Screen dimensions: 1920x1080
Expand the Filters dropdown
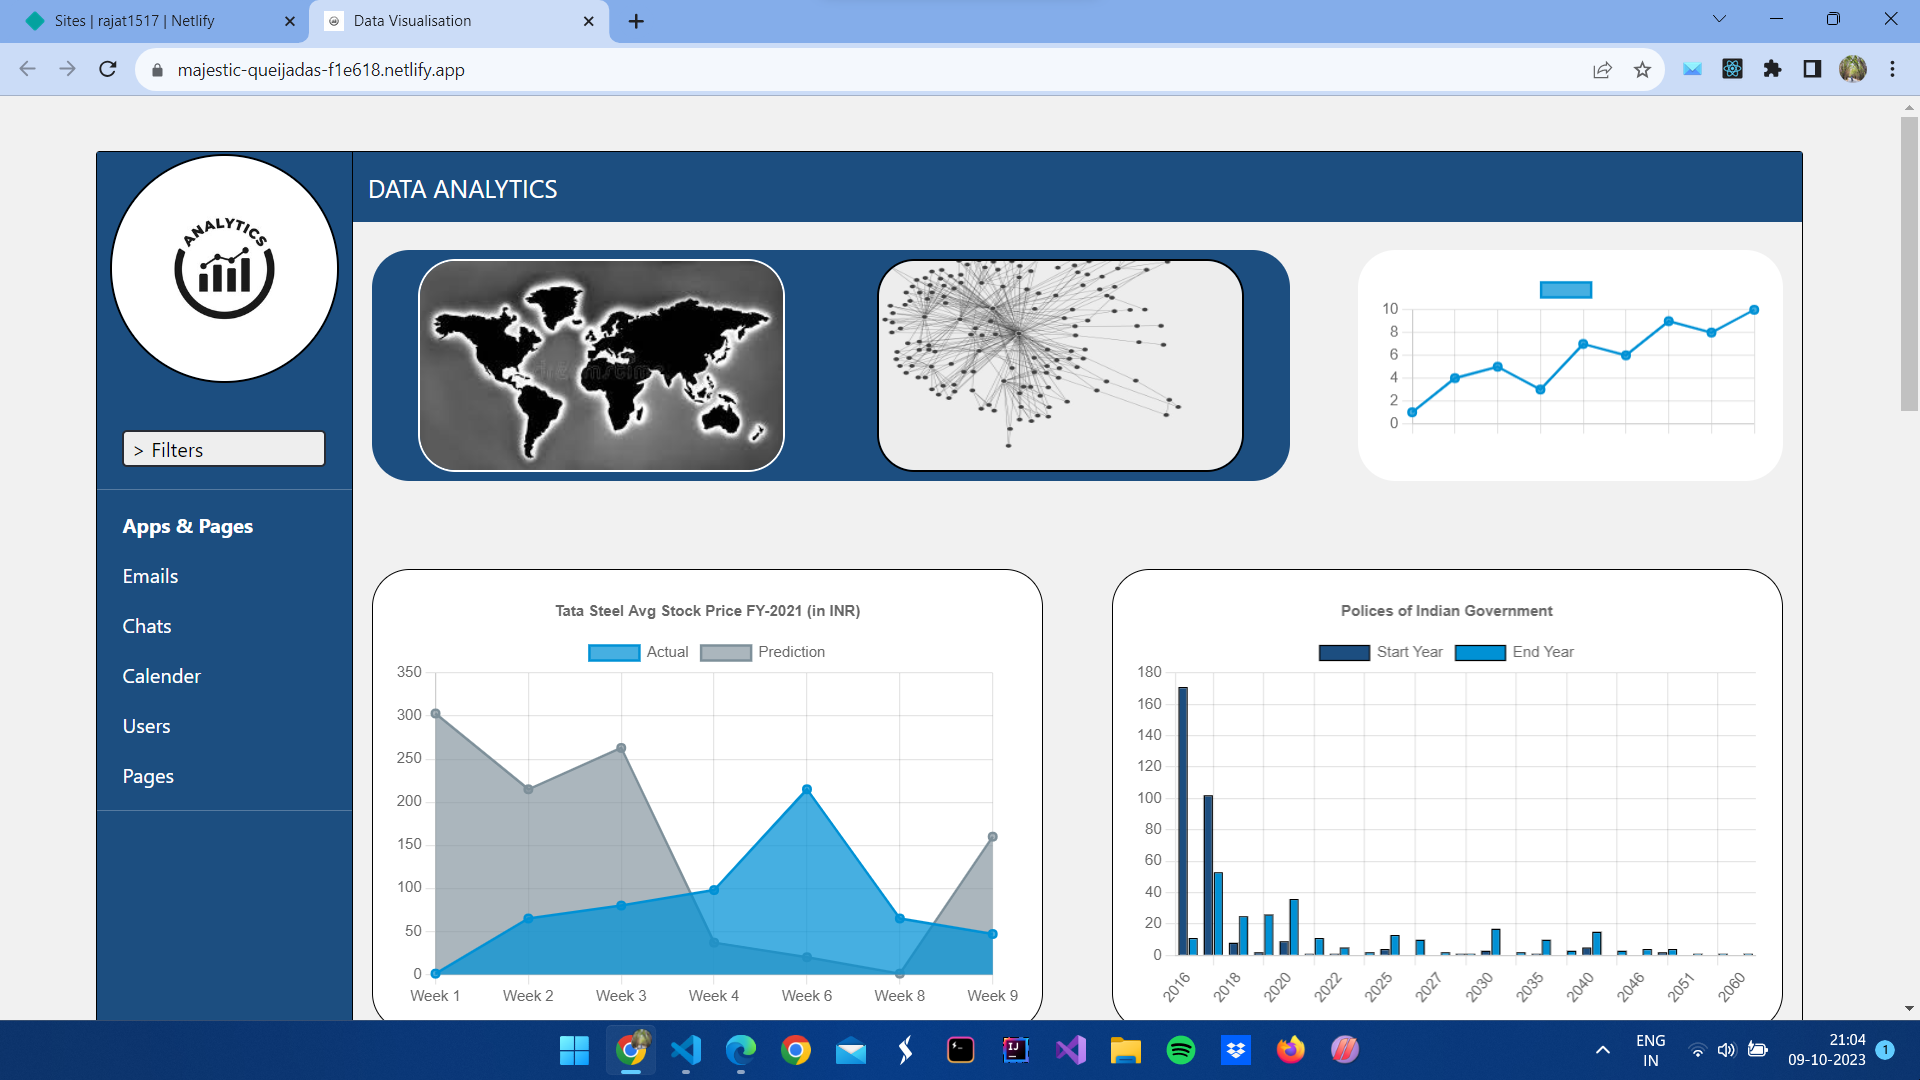224,449
